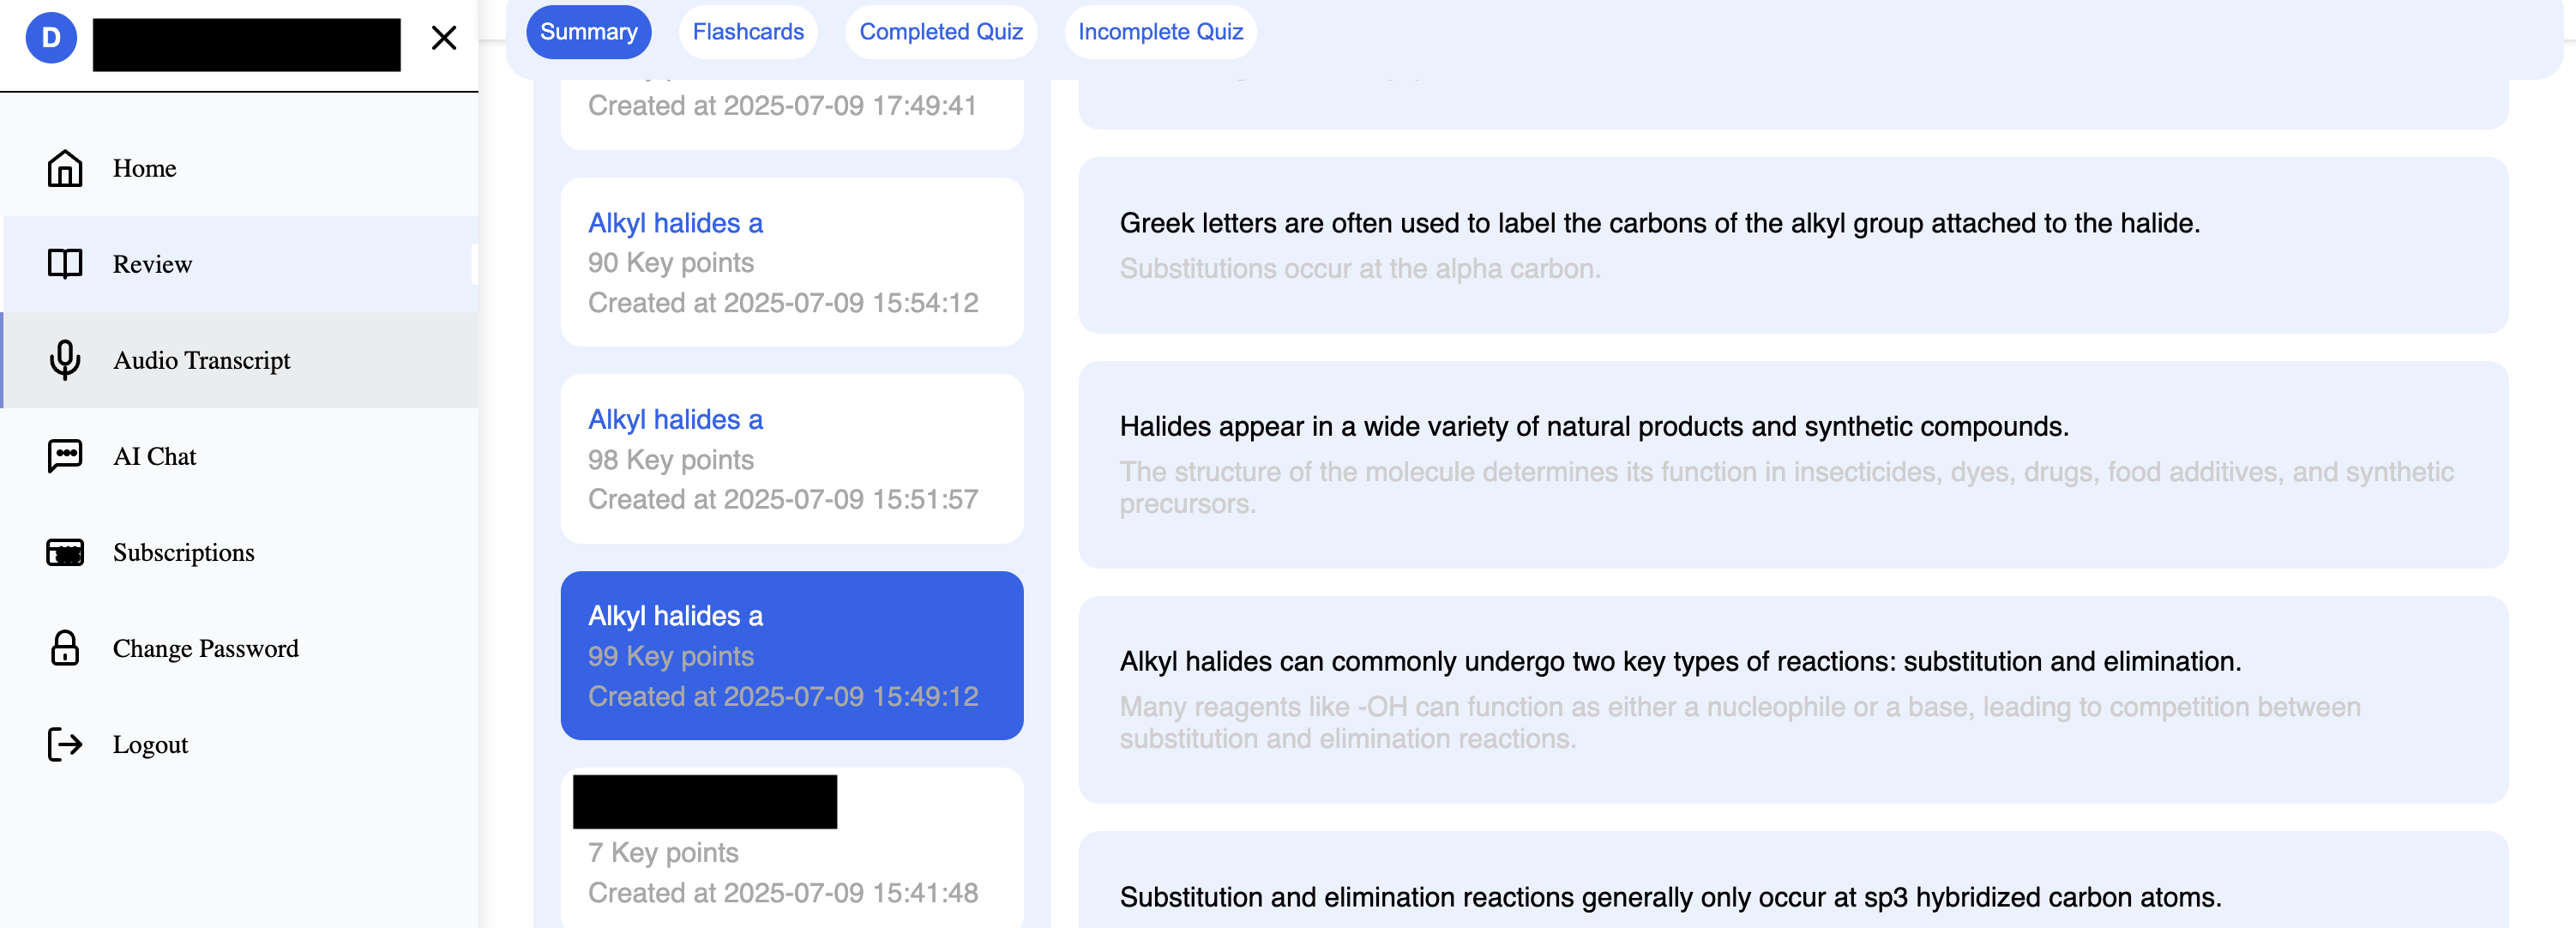Select the Incomplete Quiz tab

click(1160, 32)
